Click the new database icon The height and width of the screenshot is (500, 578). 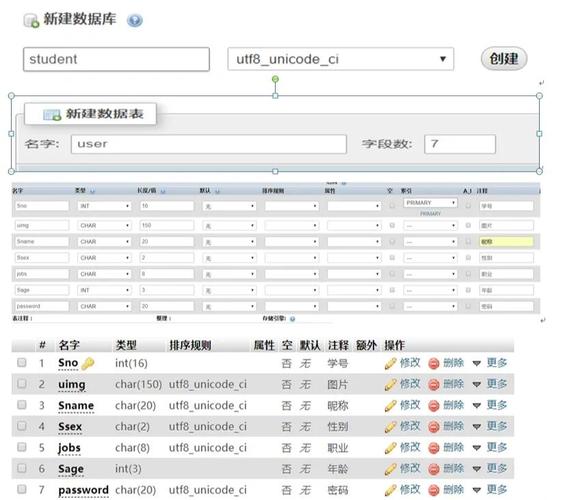[31, 21]
